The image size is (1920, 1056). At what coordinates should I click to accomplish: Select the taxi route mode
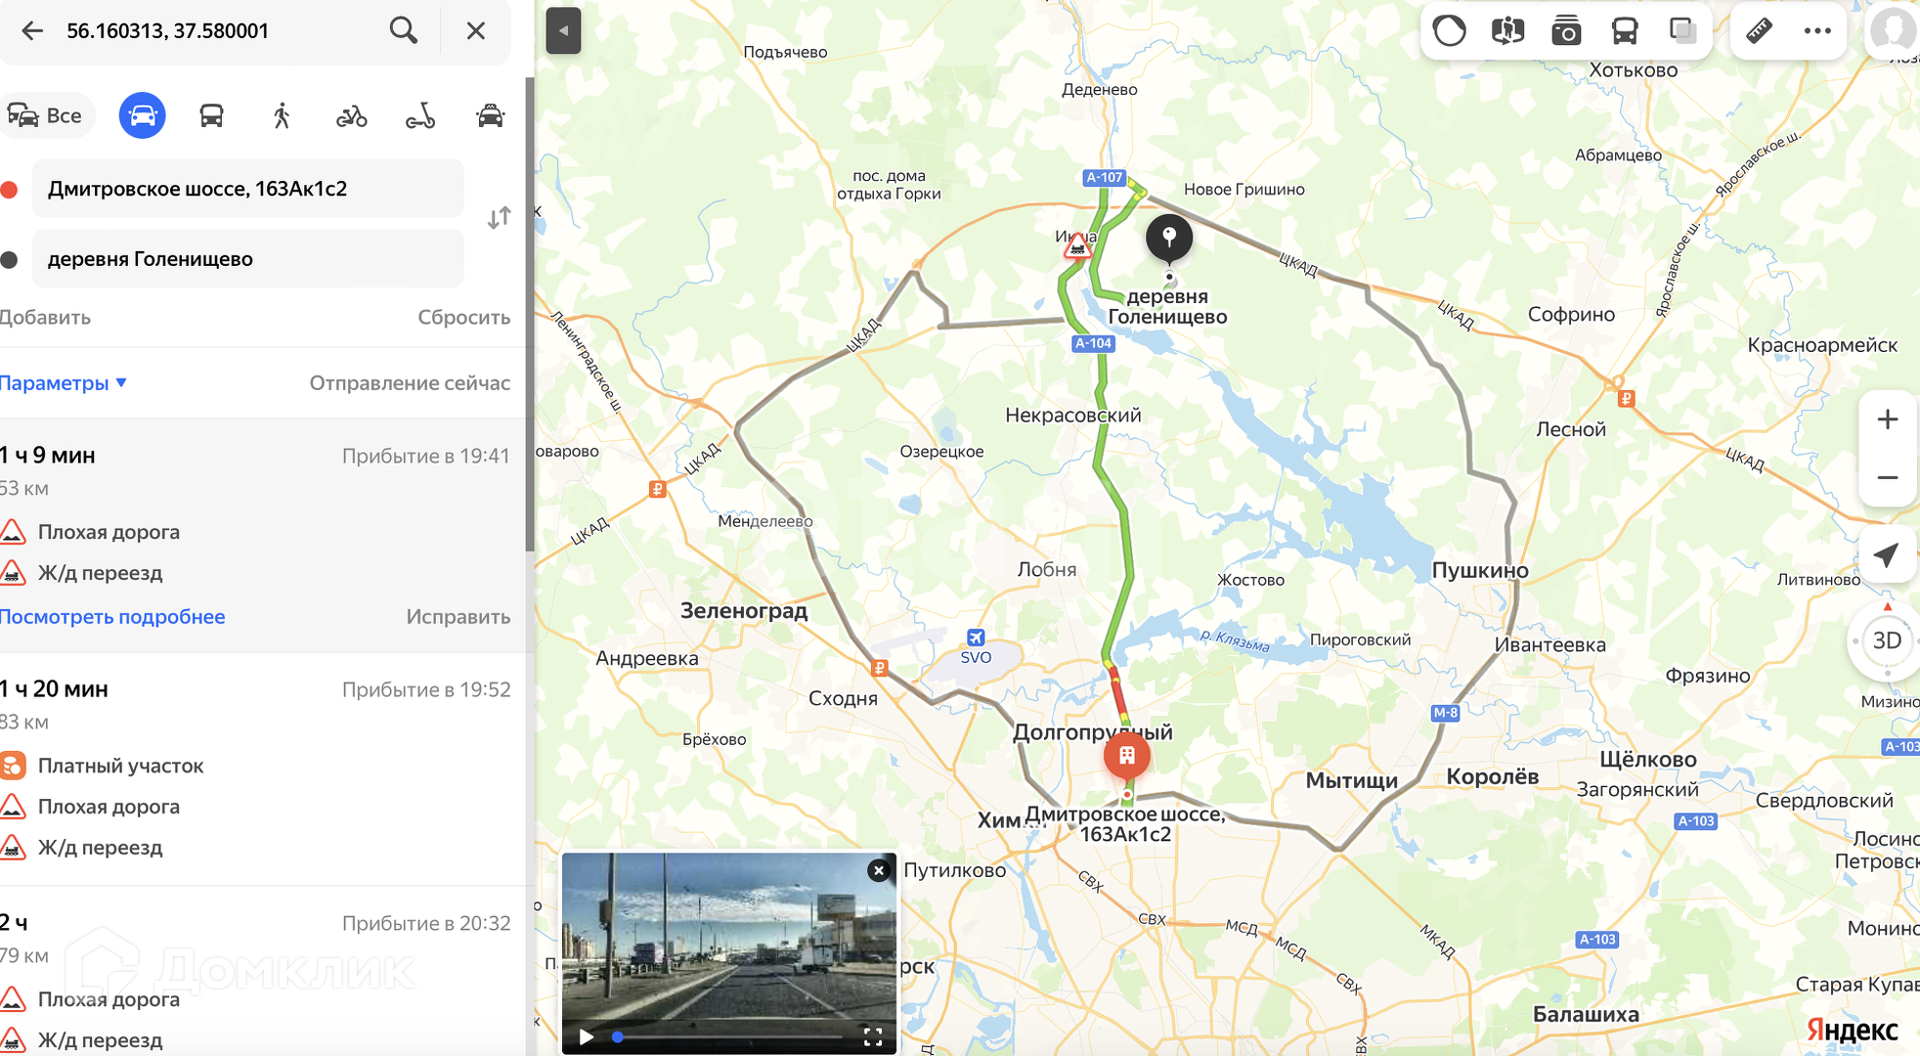(490, 116)
